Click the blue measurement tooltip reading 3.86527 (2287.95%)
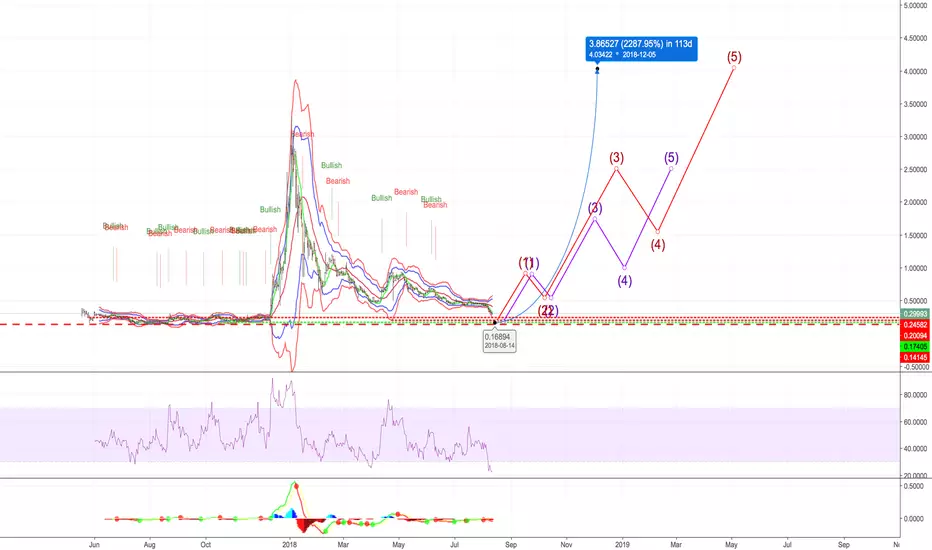Viewport: 932px width, 550px height. [641, 49]
